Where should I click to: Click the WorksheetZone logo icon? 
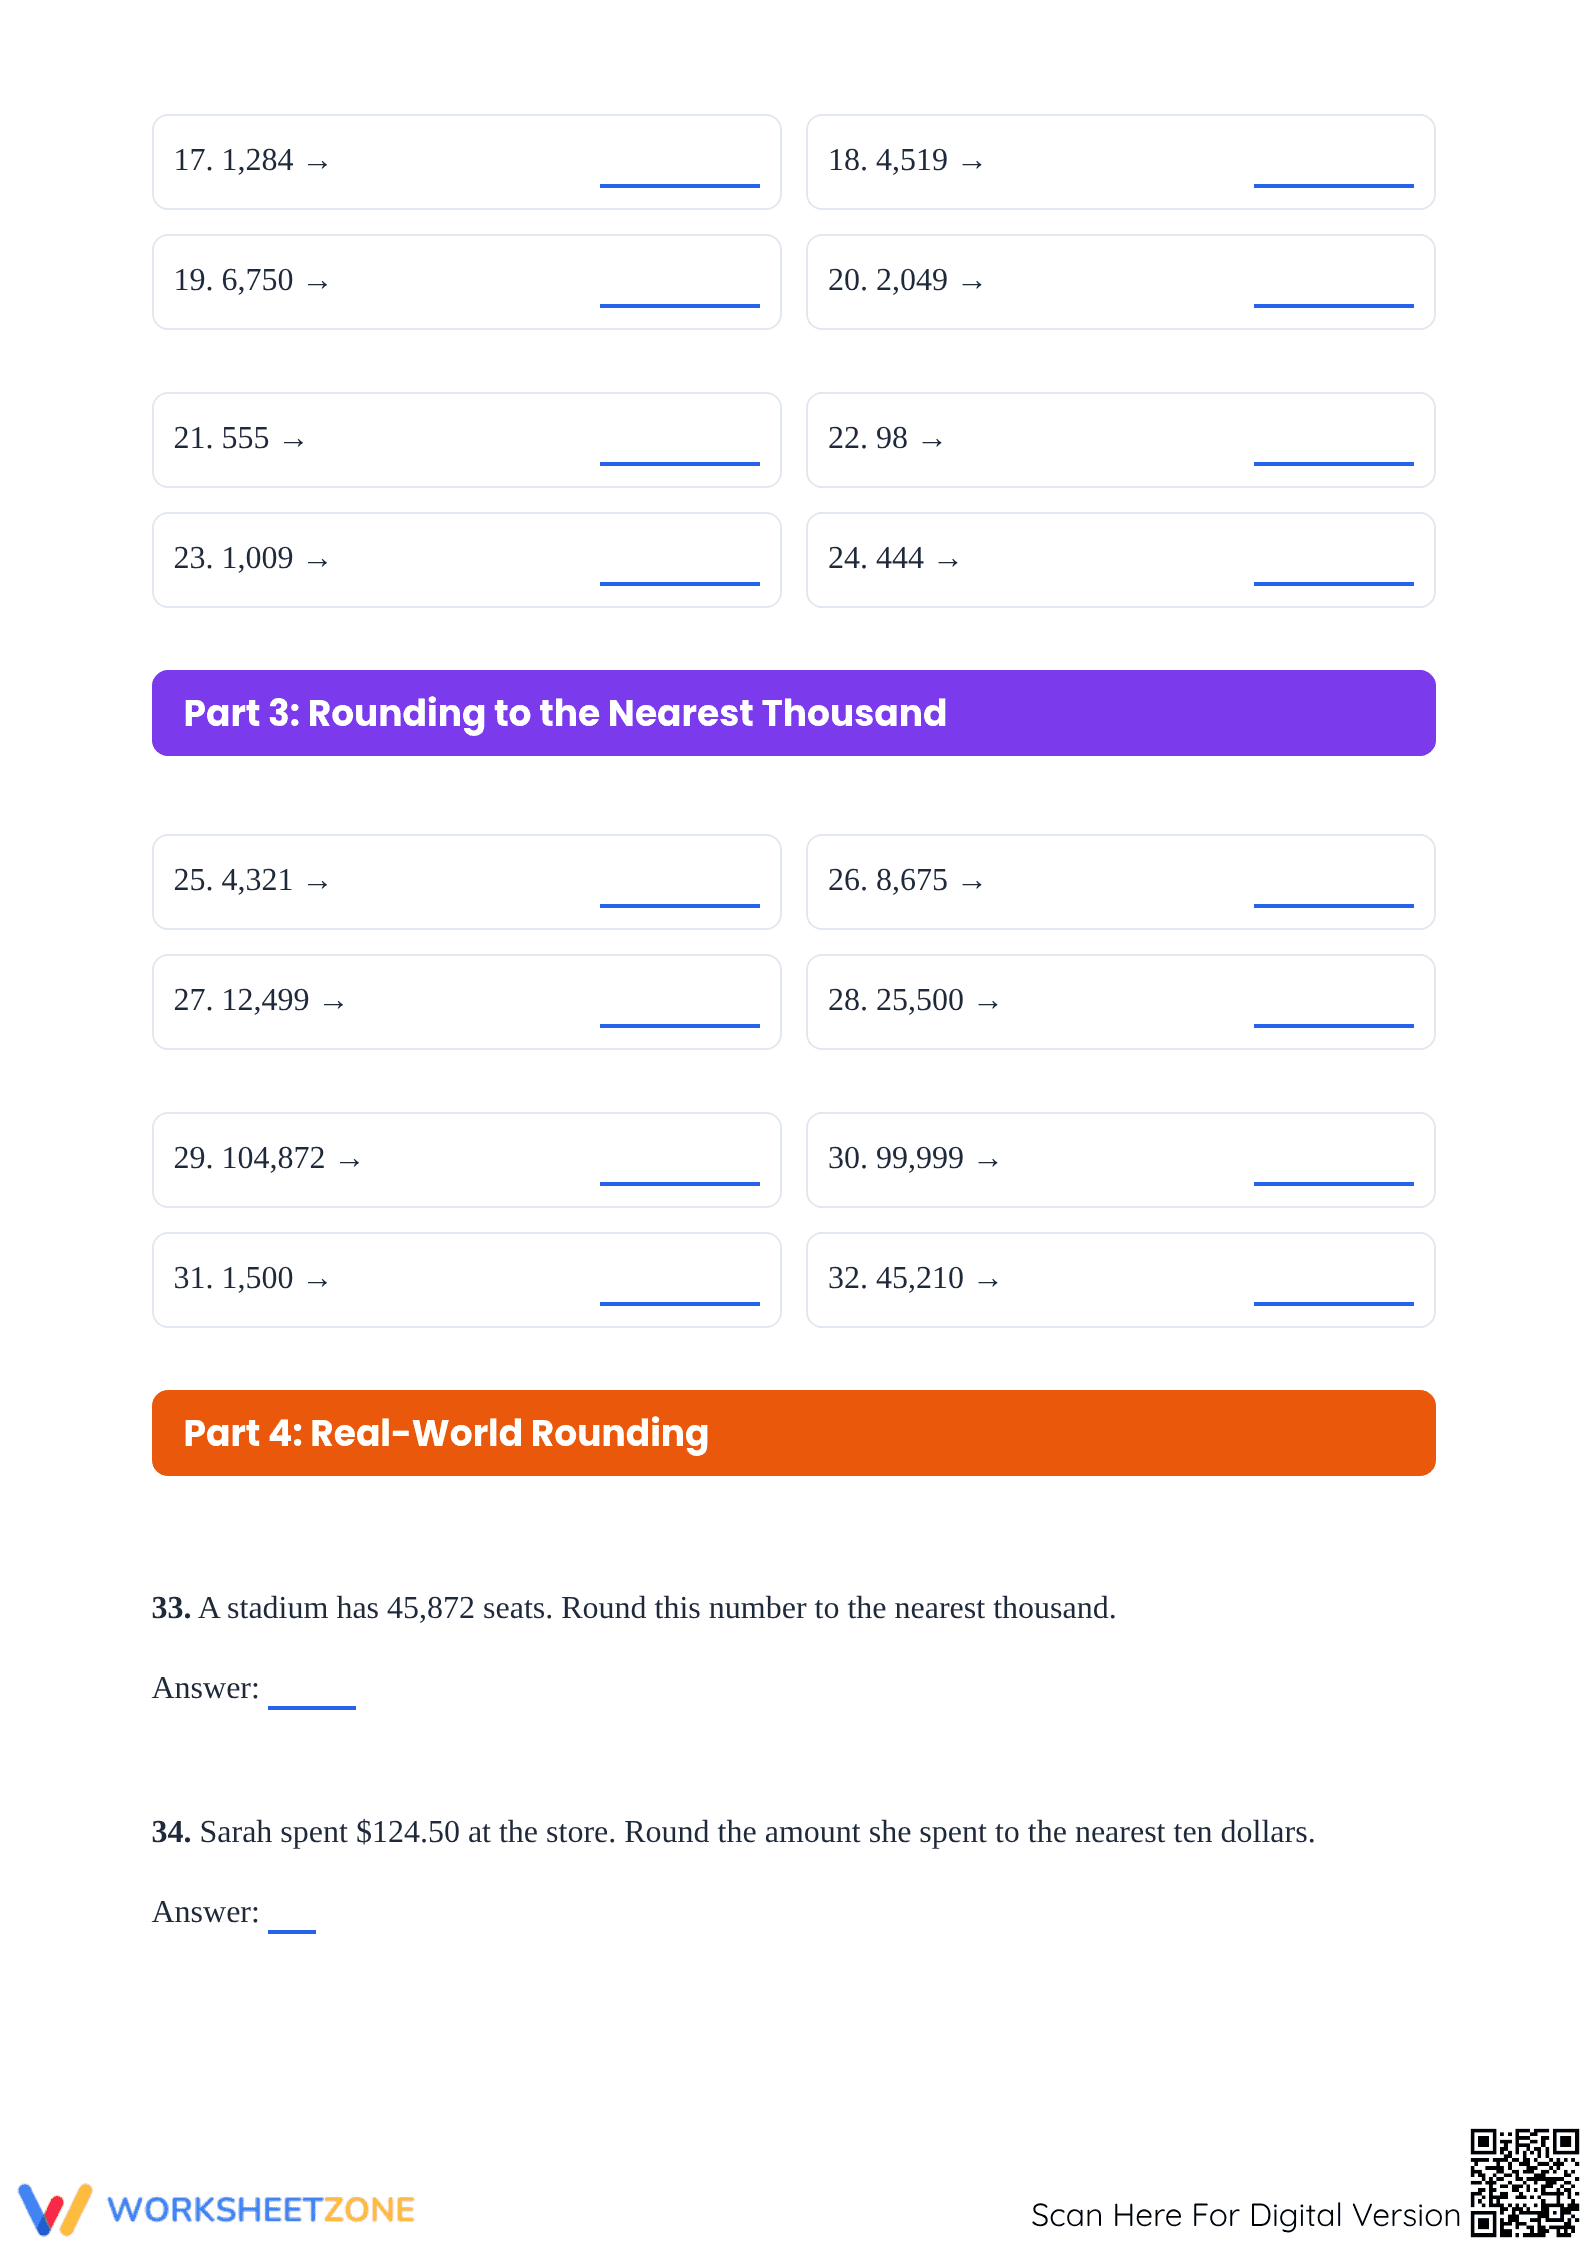click(55, 2208)
